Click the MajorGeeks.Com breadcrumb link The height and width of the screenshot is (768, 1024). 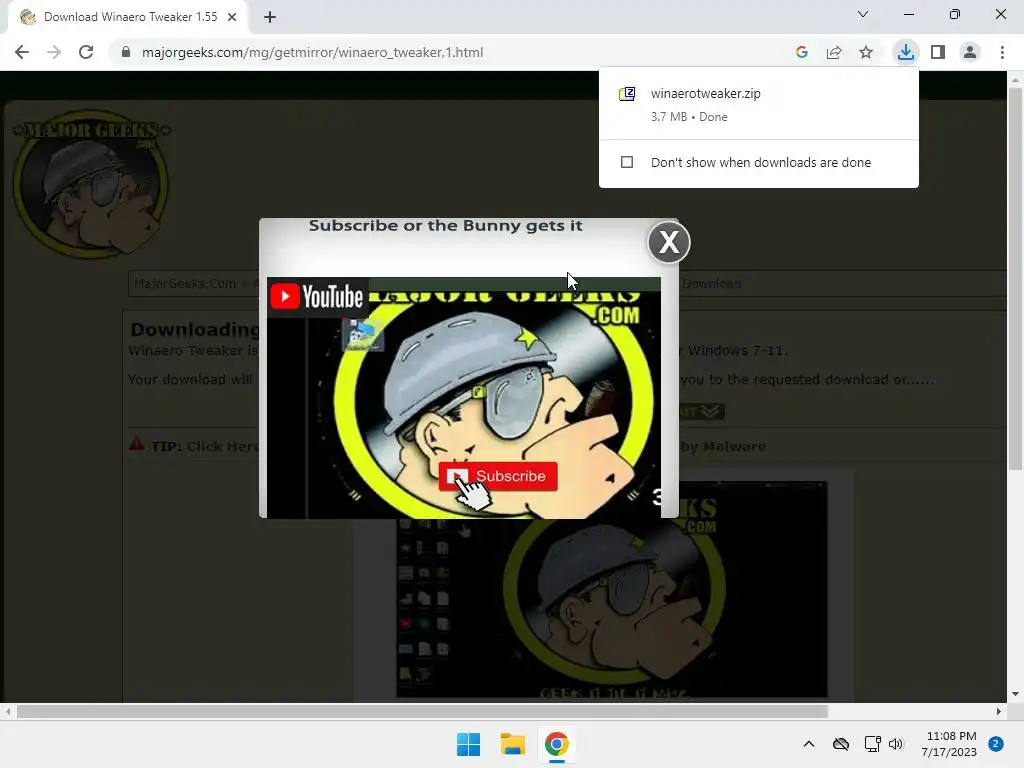(x=185, y=283)
